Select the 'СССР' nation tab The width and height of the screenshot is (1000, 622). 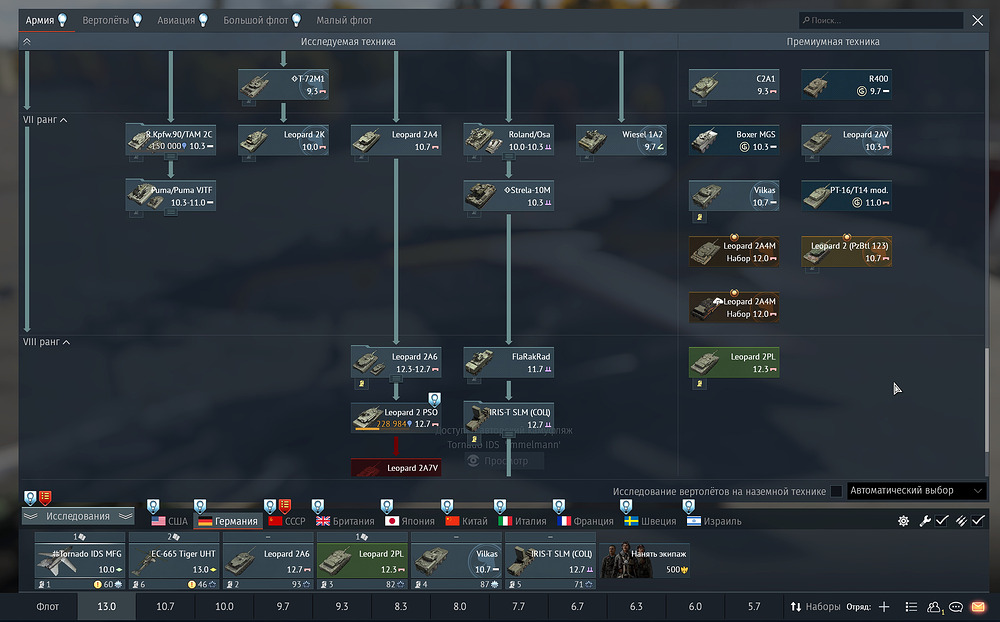[288, 521]
